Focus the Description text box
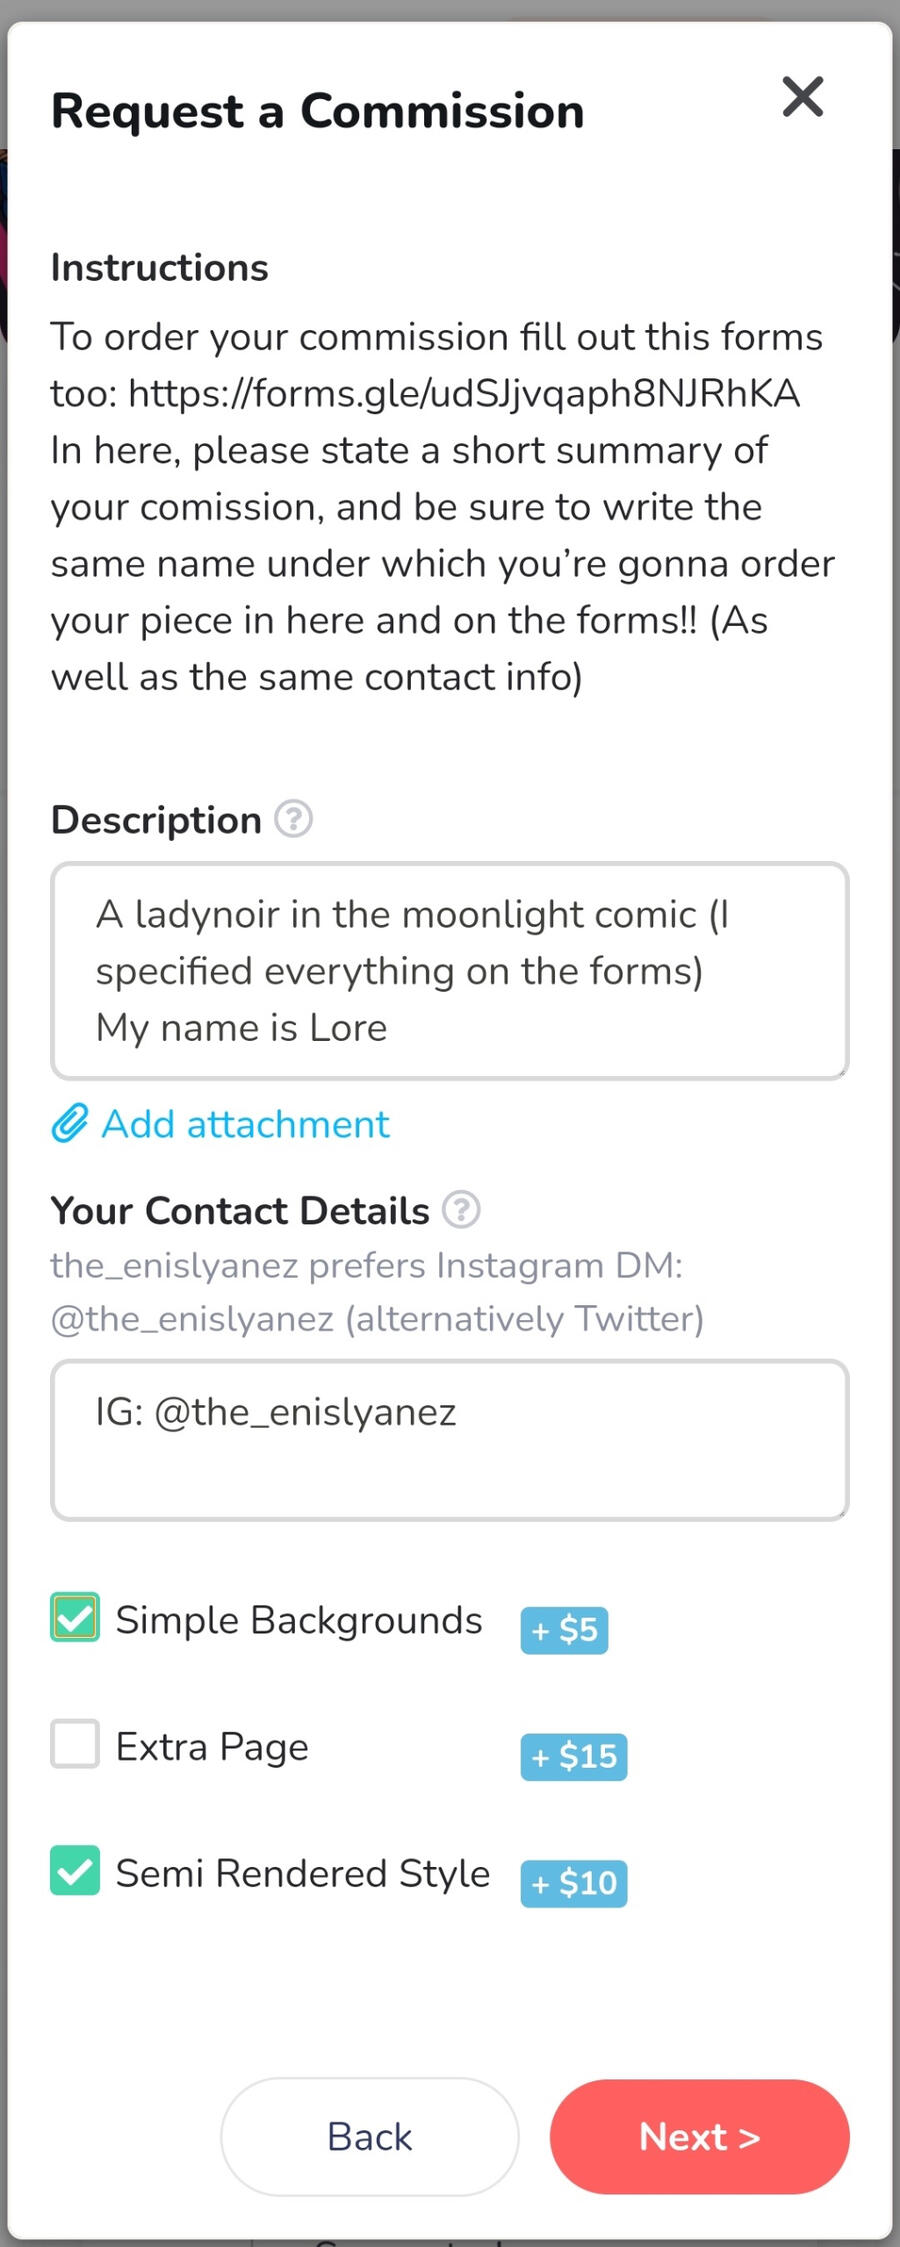The image size is (900, 2247). tap(450, 970)
